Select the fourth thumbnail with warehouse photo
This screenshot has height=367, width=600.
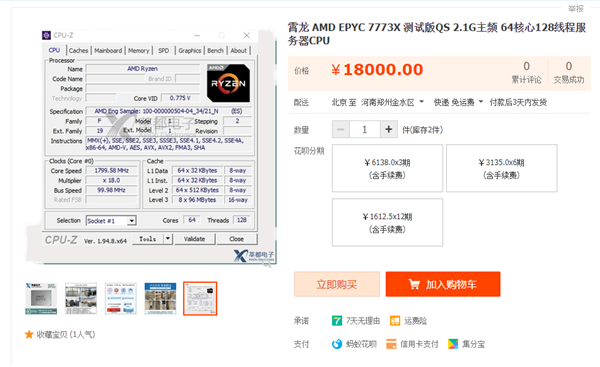tap(160, 298)
